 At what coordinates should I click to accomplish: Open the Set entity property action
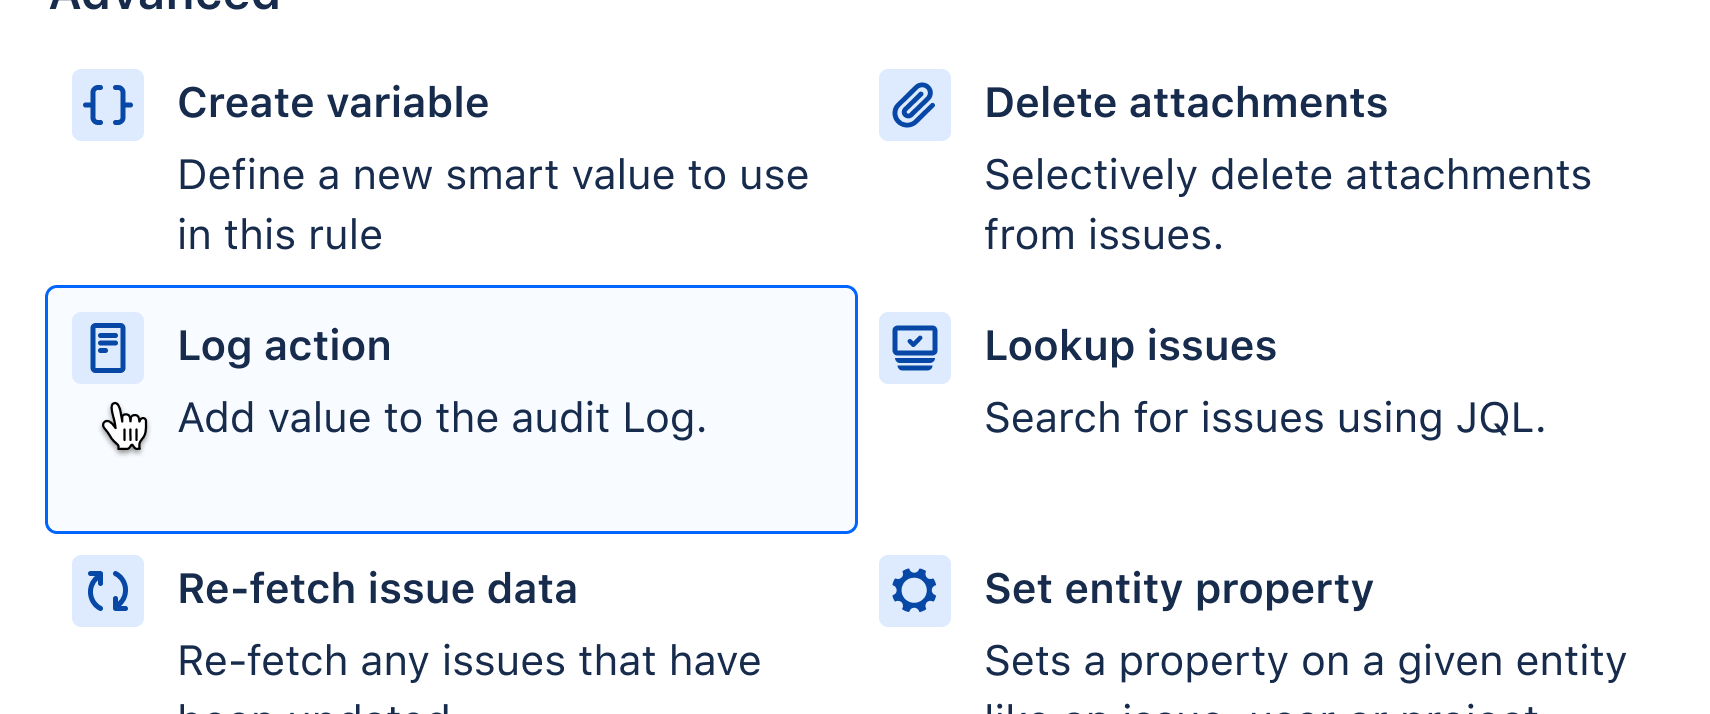click(x=1179, y=589)
